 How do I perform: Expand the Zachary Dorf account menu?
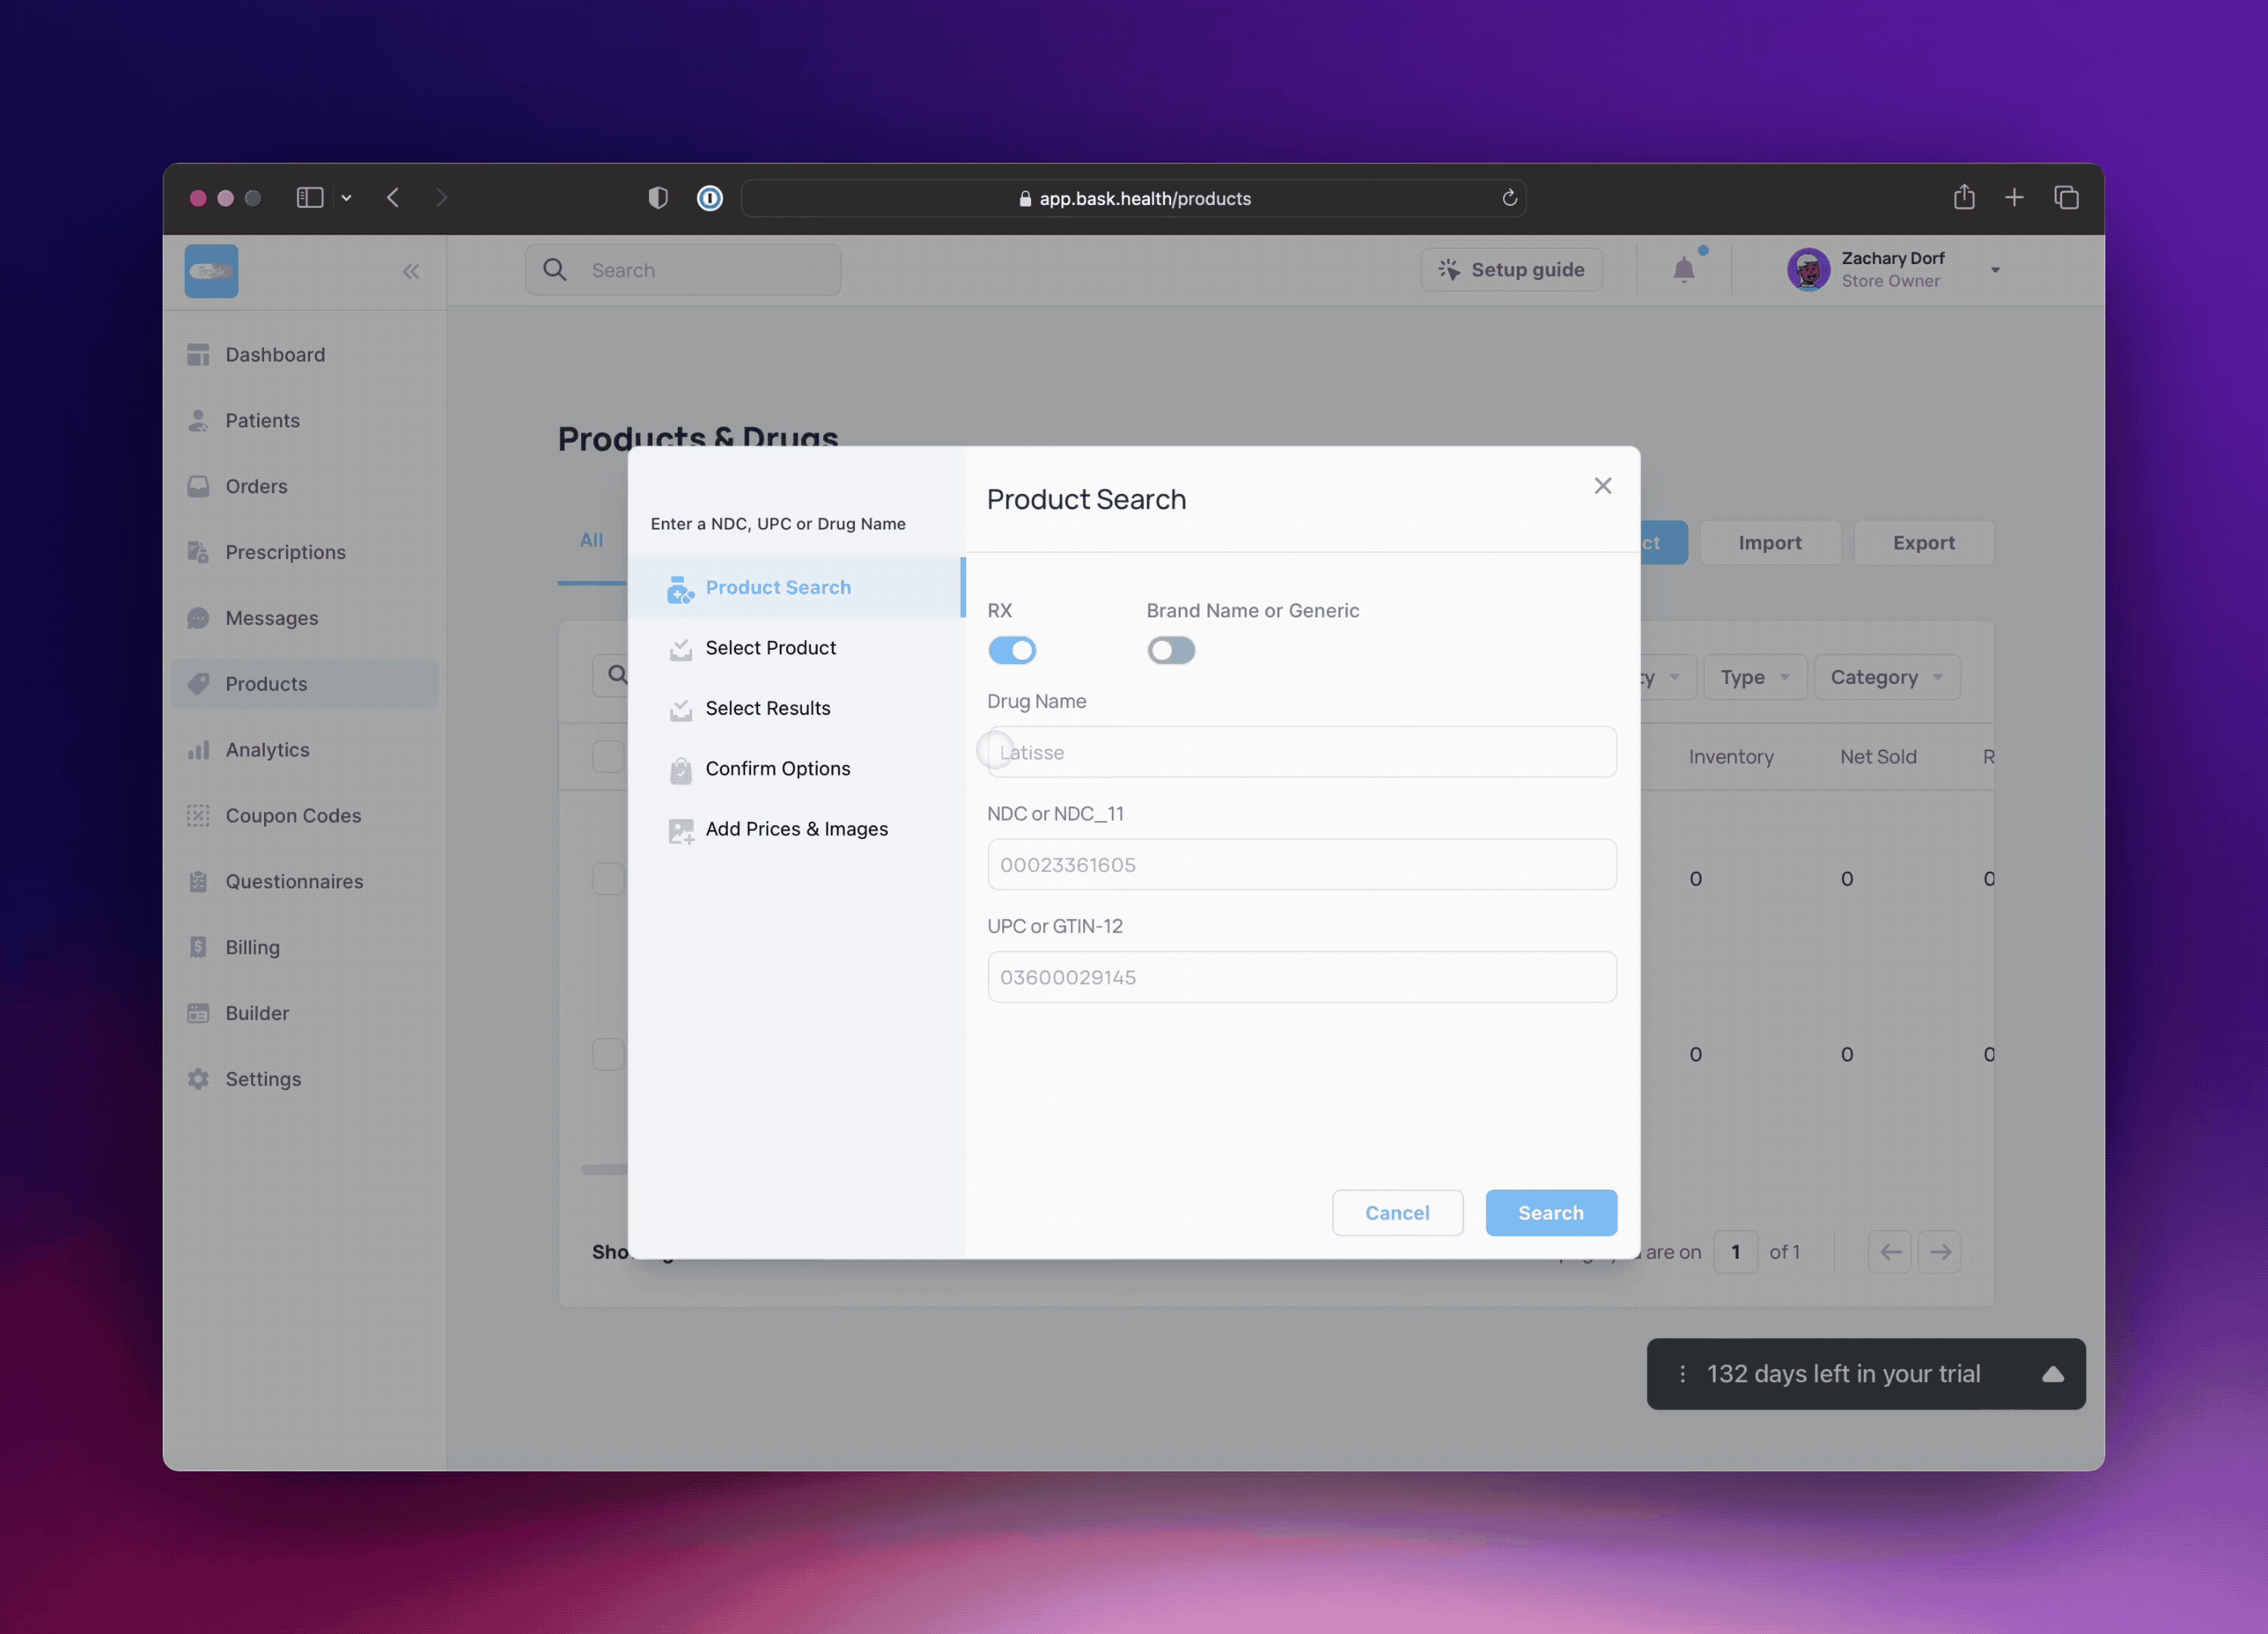(x=1996, y=269)
